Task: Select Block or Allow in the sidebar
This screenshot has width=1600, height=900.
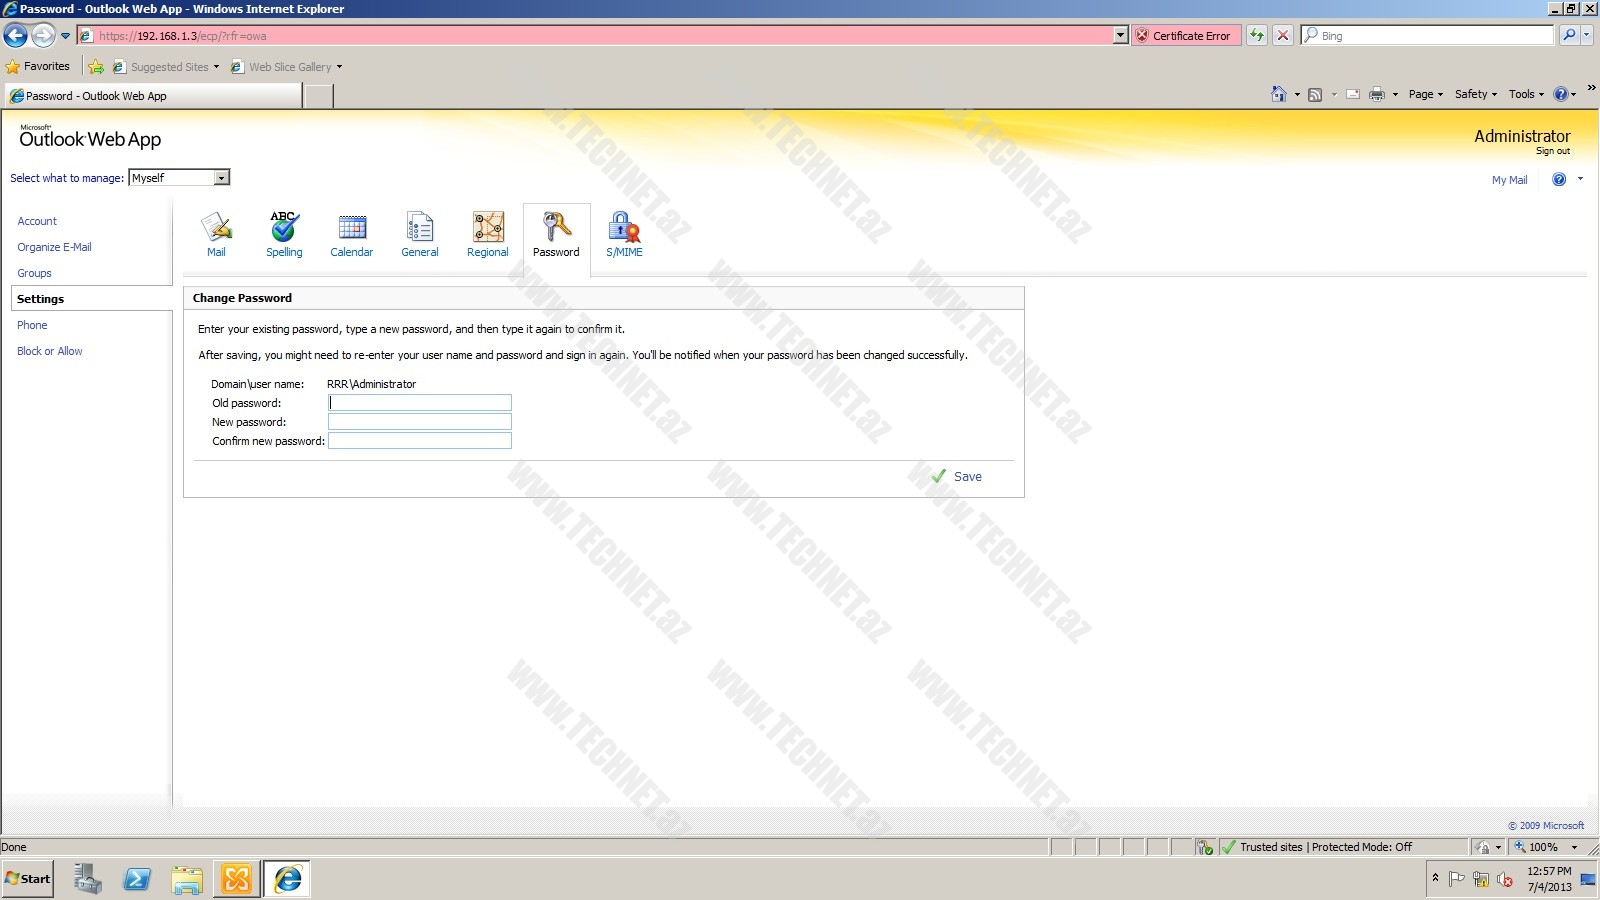Action: tap(50, 351)
